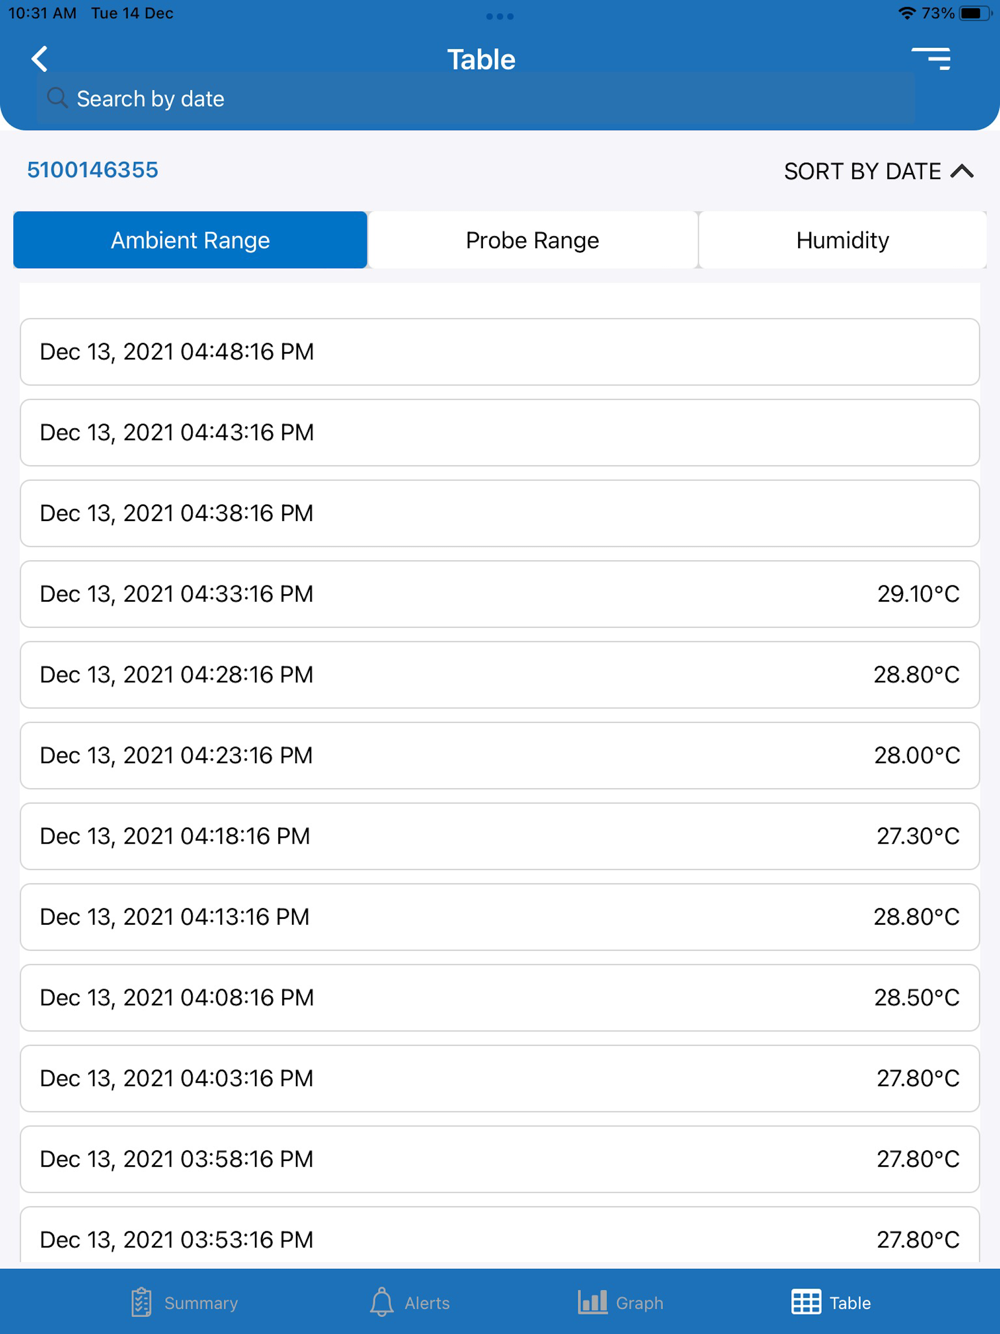The height and width of the screenshot is (1334, 1000).
Task: Select the 04:13:16 PM reading row
Action: (500, 917)
